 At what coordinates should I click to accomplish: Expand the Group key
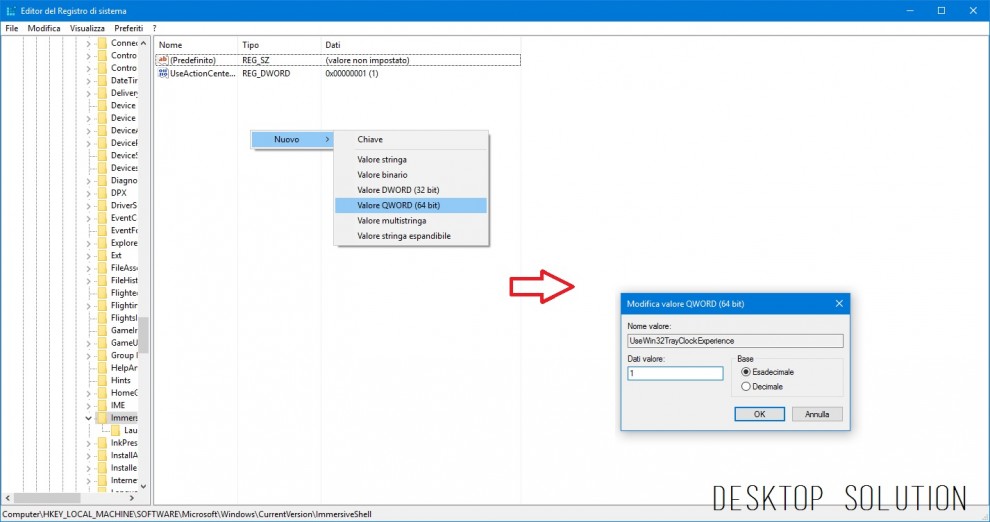(88, 355)
